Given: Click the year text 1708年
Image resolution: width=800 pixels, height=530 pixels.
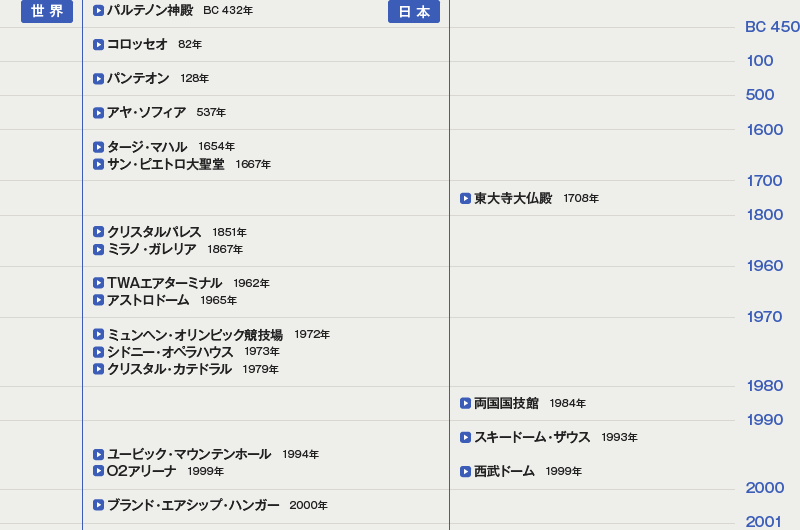Looking at the screenshot, I should tap(581, 198).
